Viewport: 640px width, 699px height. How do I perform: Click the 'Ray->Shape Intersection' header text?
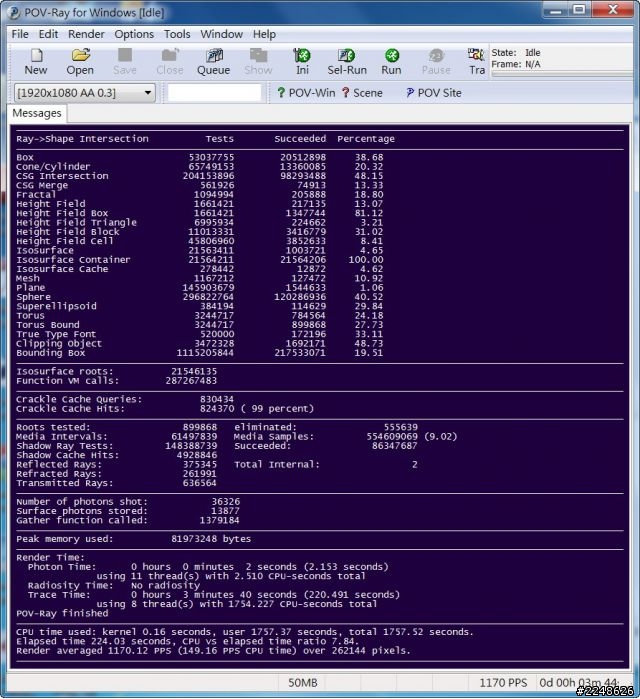pyautogui.click(x=82, y=139)
